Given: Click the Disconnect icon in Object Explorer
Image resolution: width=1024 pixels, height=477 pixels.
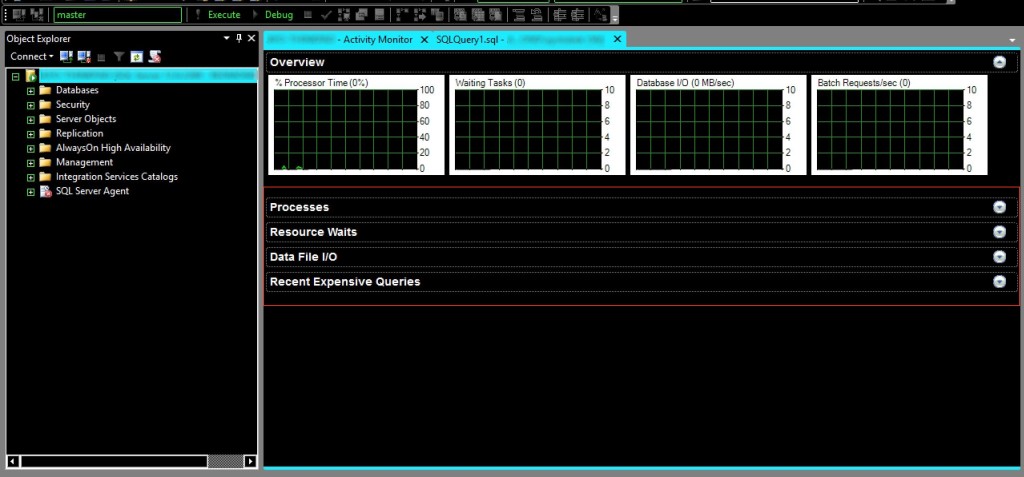Looking at the screenshot, I should pos(84,57).
